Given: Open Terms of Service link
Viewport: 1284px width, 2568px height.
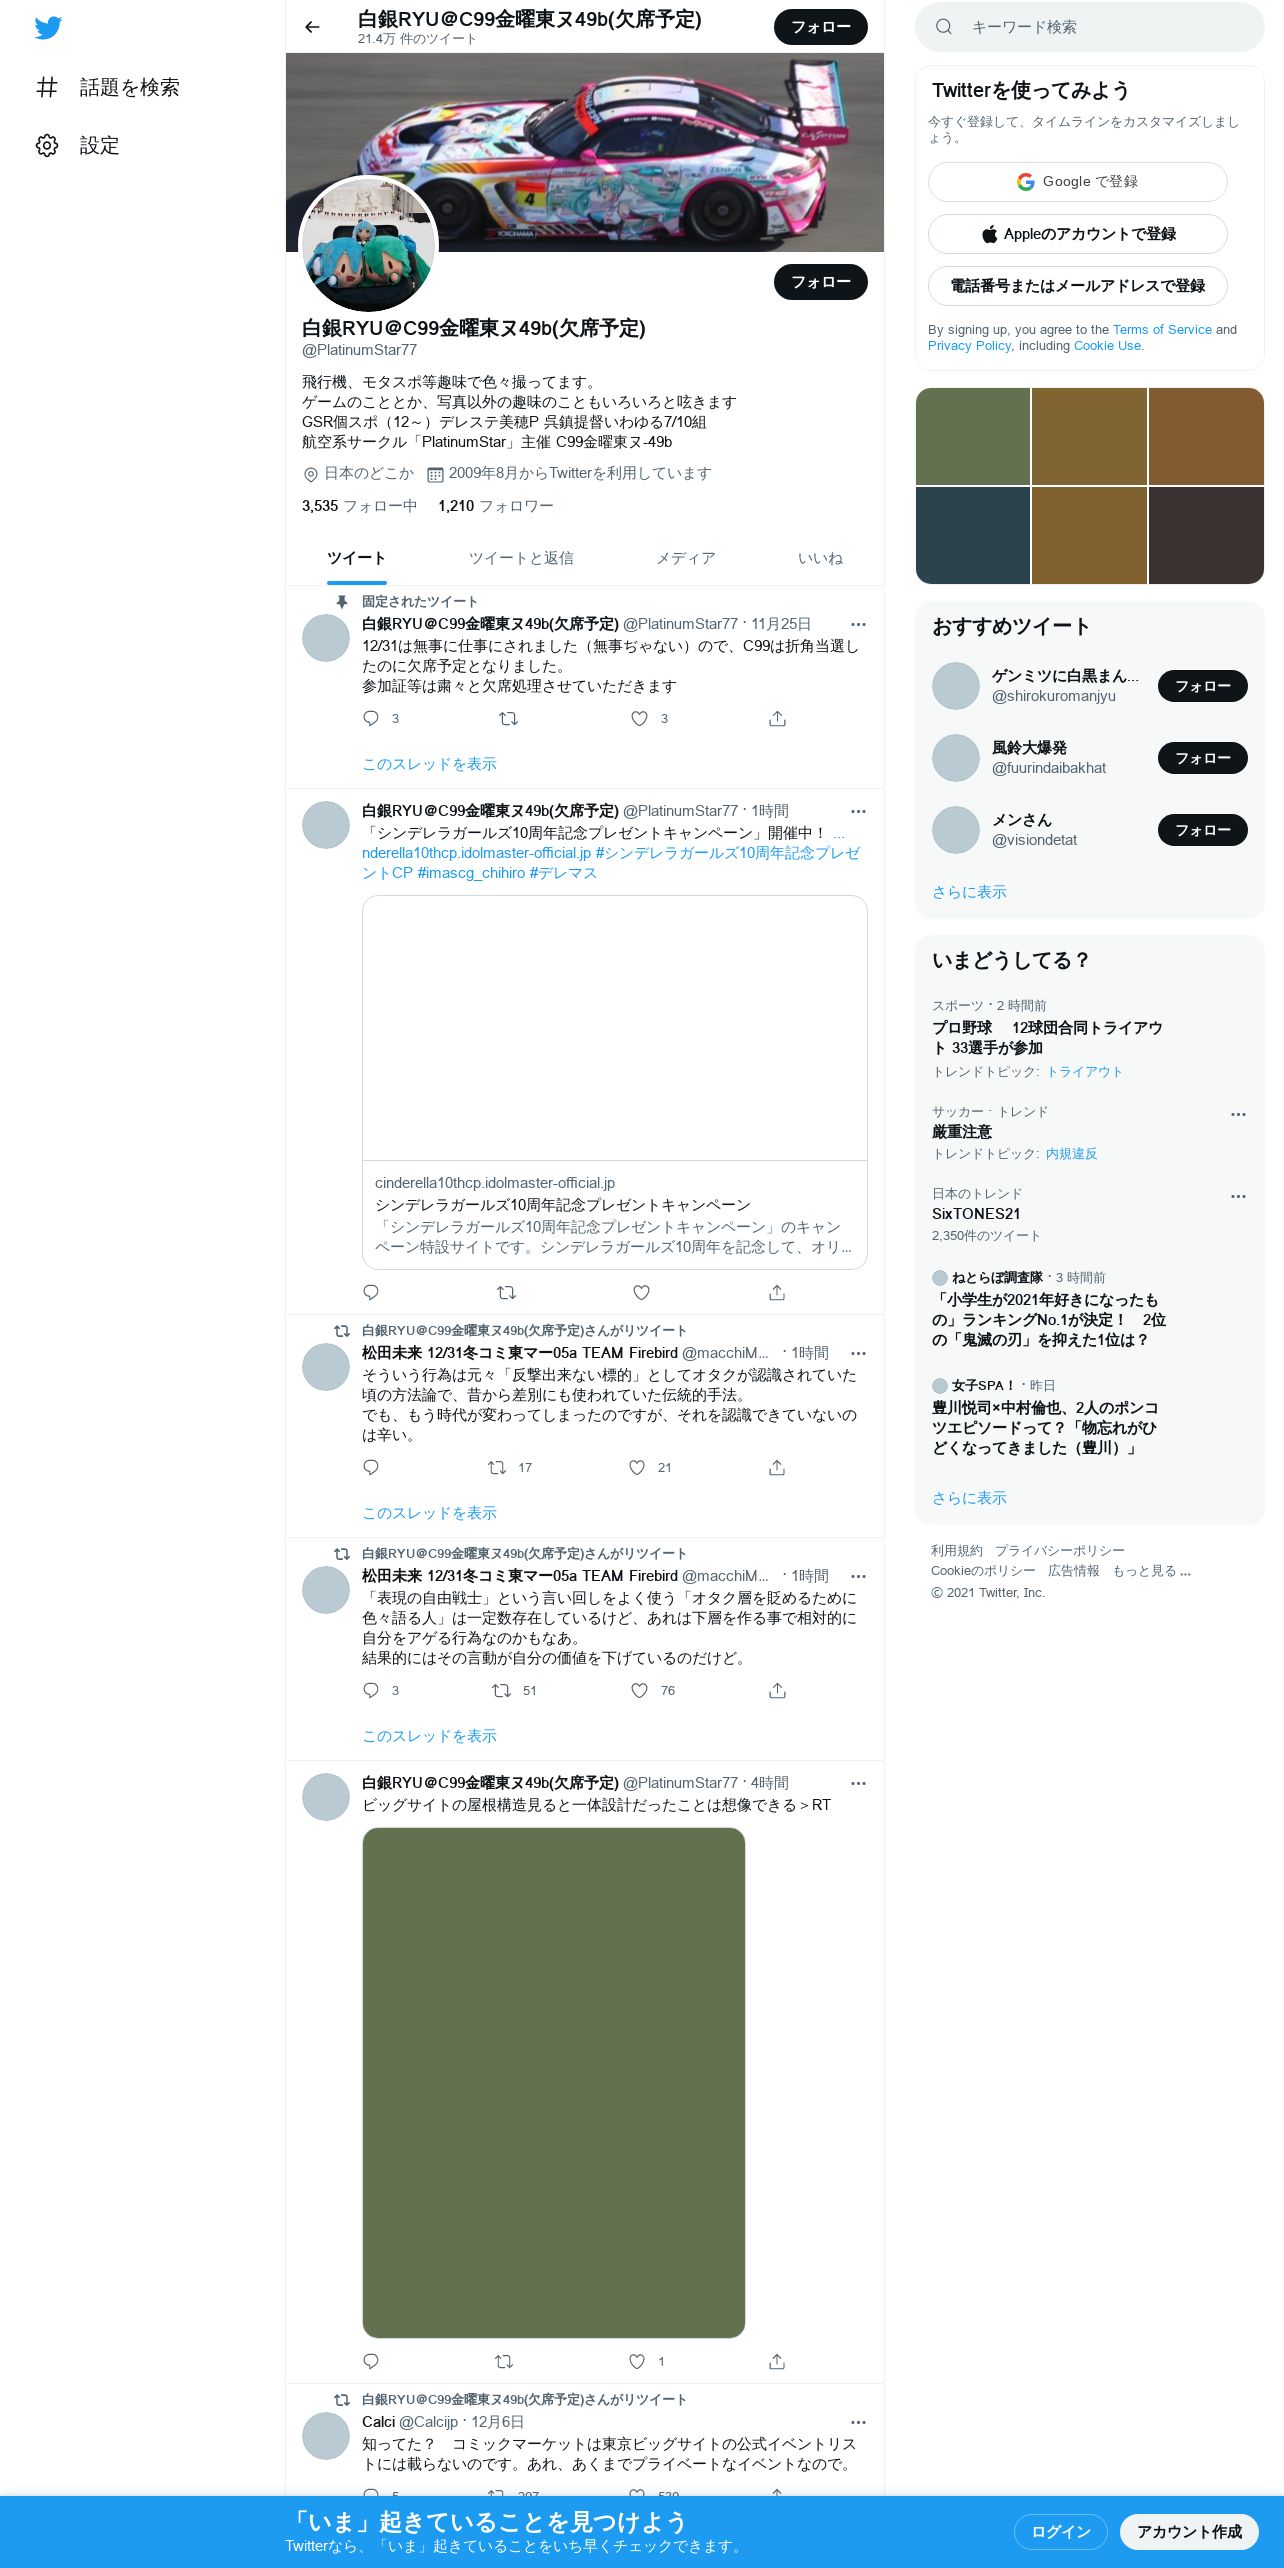Looking at the screenshot, I should [1162, 329].
